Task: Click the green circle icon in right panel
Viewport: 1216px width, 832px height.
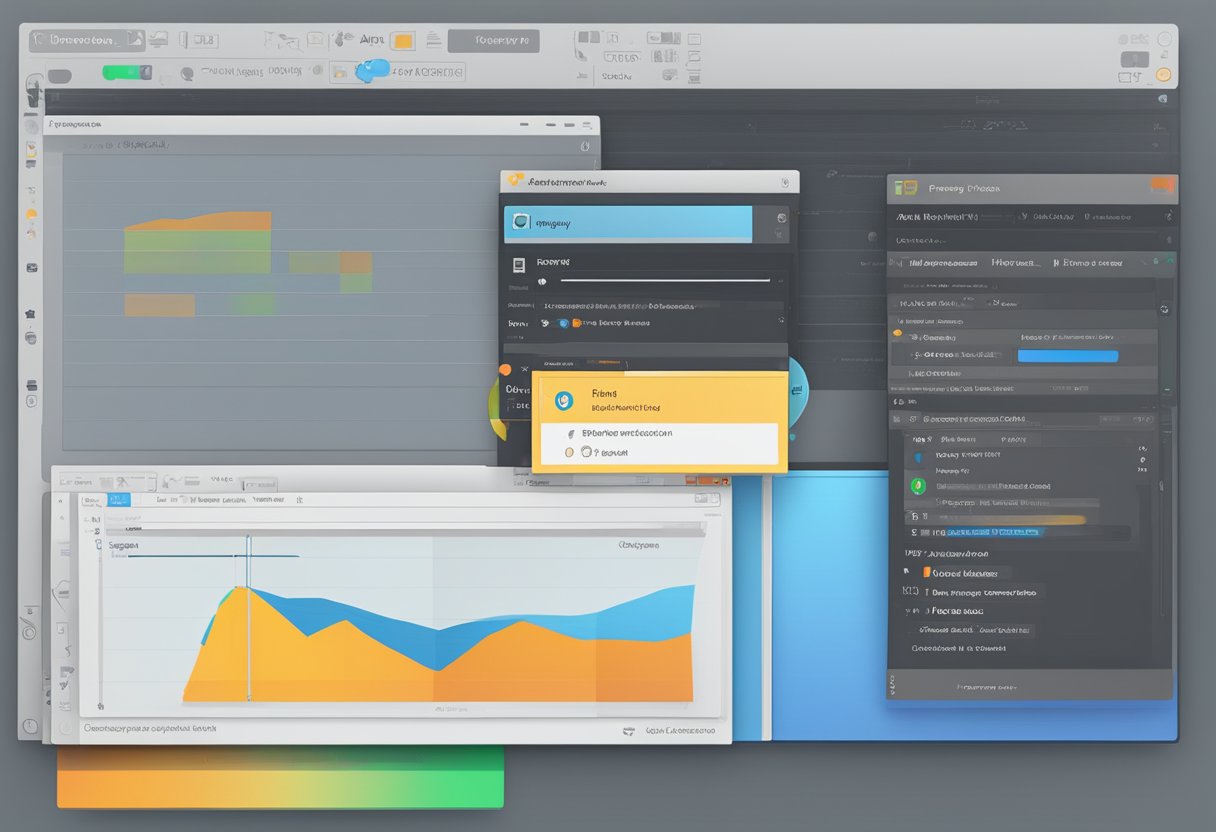Action: [x=918, y=486]
